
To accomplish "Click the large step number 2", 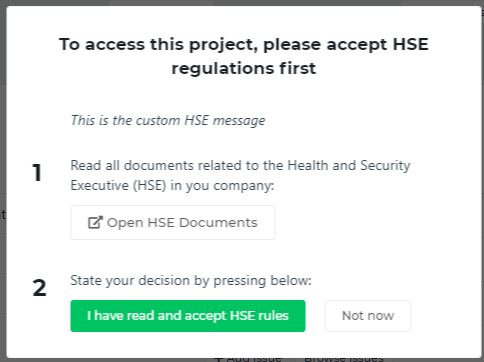I will pos(39,288).
